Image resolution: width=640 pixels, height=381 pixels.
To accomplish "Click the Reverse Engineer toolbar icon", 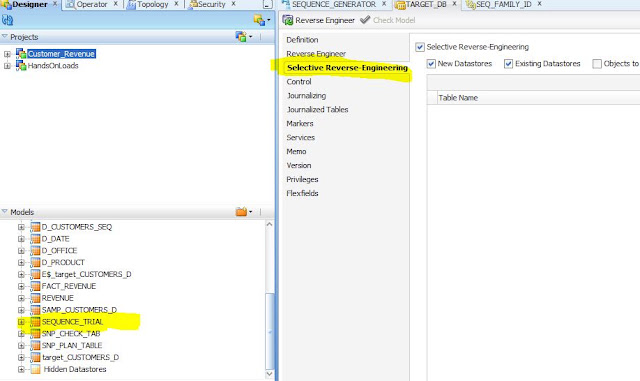I will pyautogui.click(x=288, y=20).
